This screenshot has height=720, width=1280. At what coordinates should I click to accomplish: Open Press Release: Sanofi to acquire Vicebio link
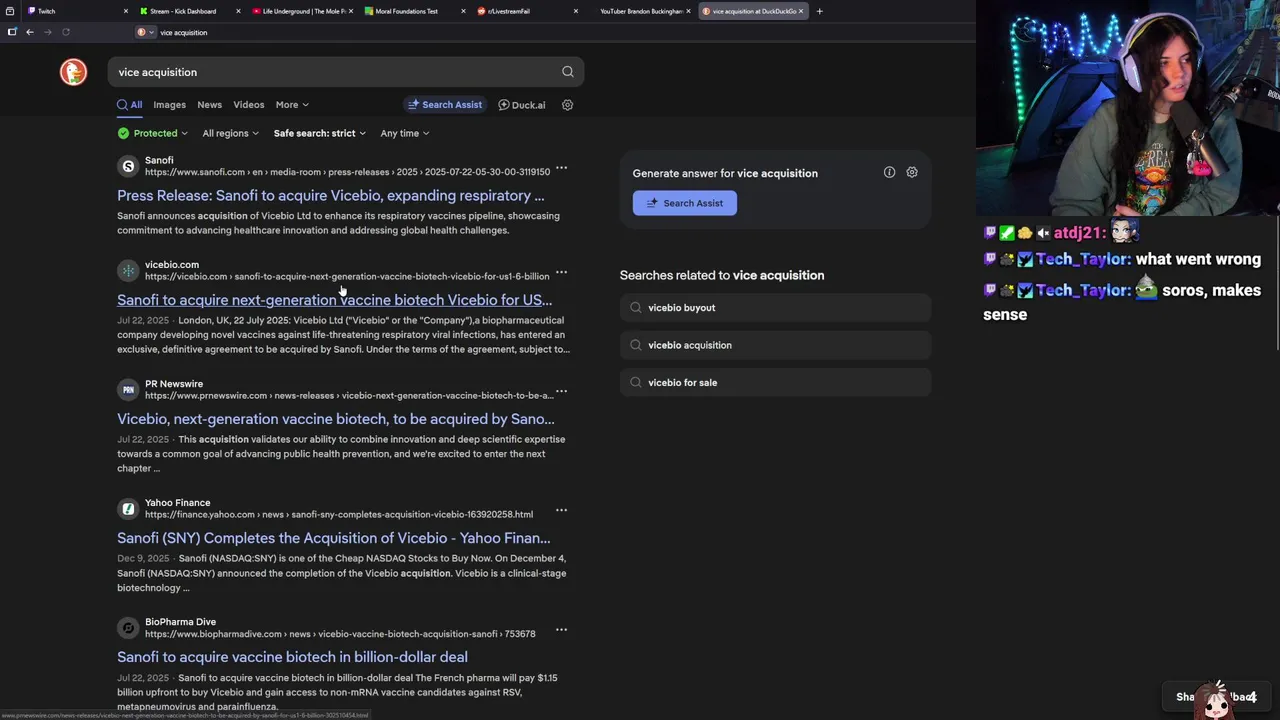pyautogui.click(x=331, y=196)
